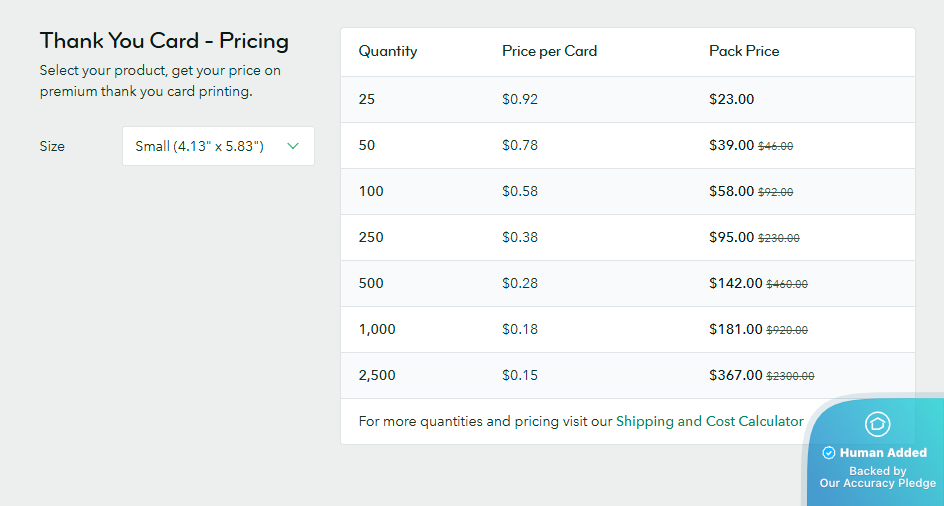Click the Price per Card column header
Viewport: 944px width, 506px height.
coord(549,51)
